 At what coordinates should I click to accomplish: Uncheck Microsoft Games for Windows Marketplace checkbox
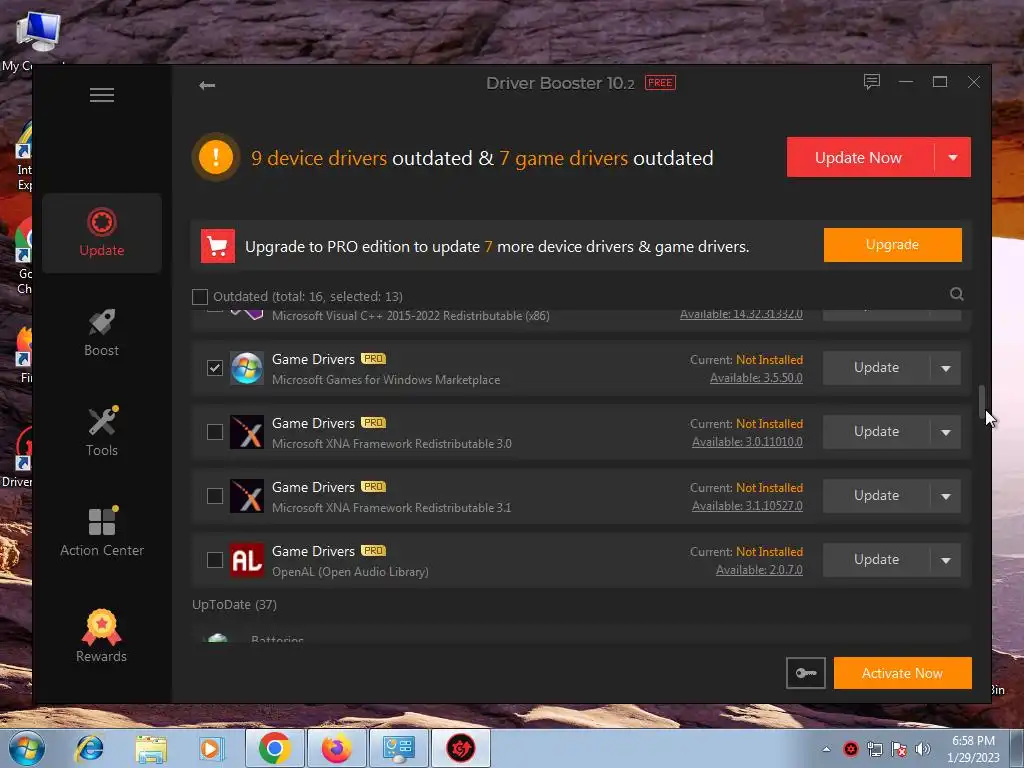tap(215, 368)
